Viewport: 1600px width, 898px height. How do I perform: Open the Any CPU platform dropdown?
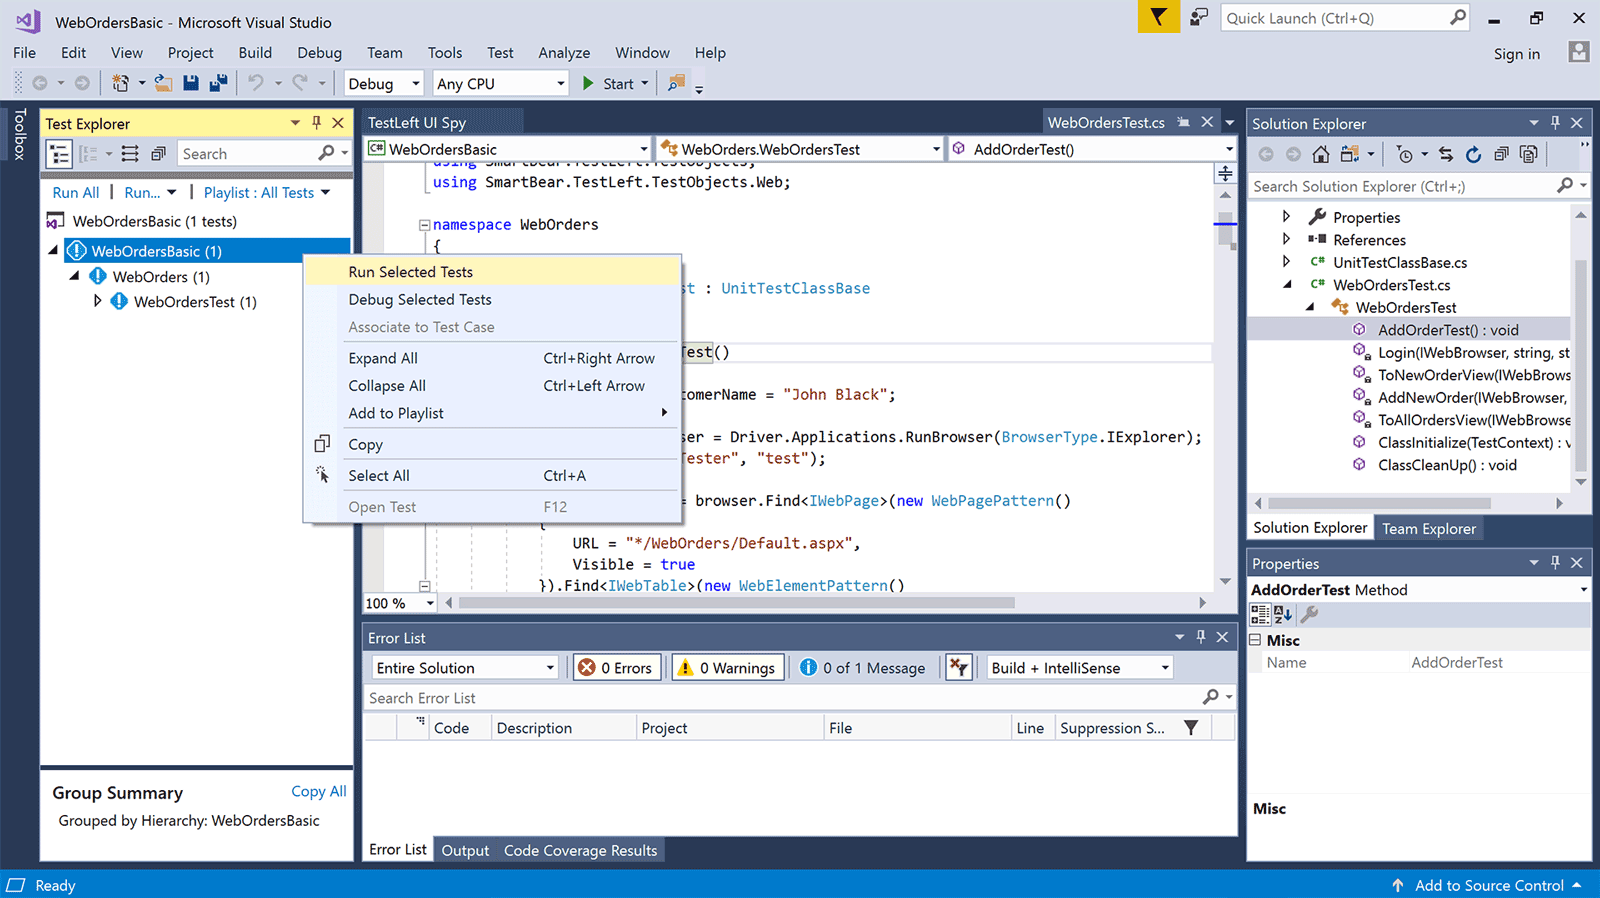(x=500, y=84)
